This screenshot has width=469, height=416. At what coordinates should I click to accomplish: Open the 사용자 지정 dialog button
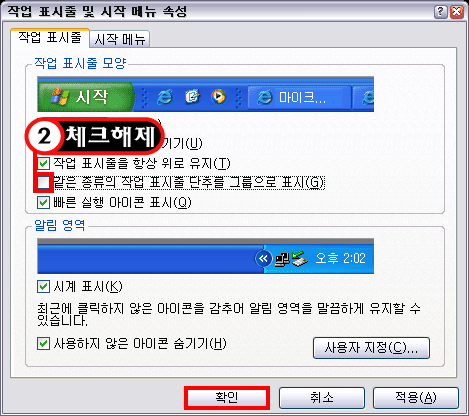pos(371,348)
